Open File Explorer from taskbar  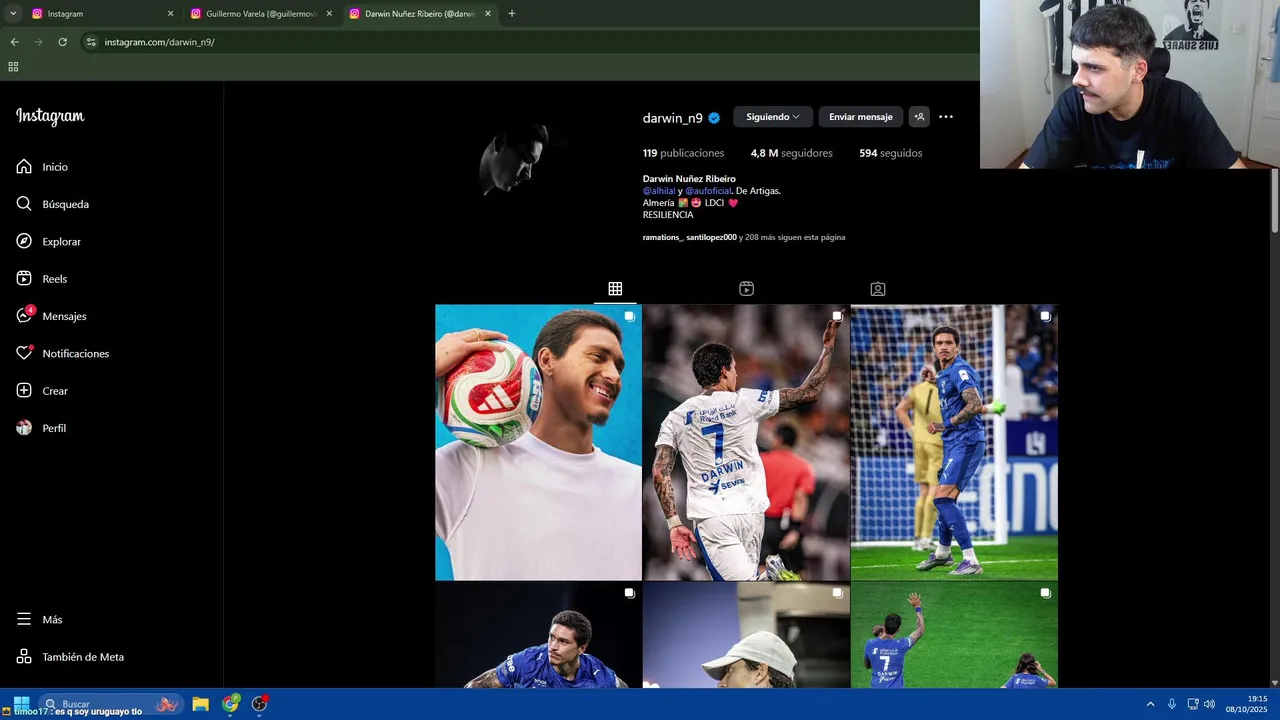pyautogui.click(x=200, y=704)
